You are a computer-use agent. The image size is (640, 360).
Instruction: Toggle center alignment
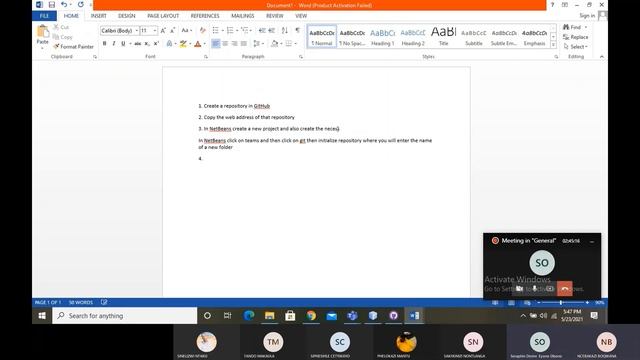click(225, 44)
